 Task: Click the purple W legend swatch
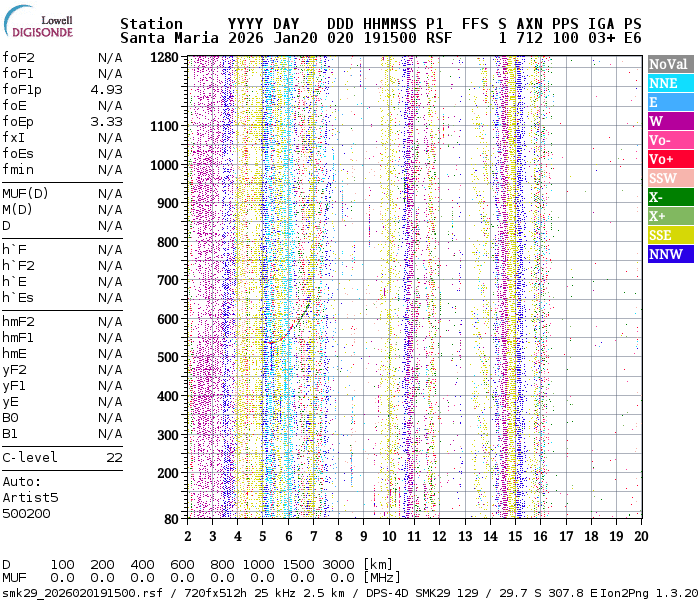(x=670, y=121)
